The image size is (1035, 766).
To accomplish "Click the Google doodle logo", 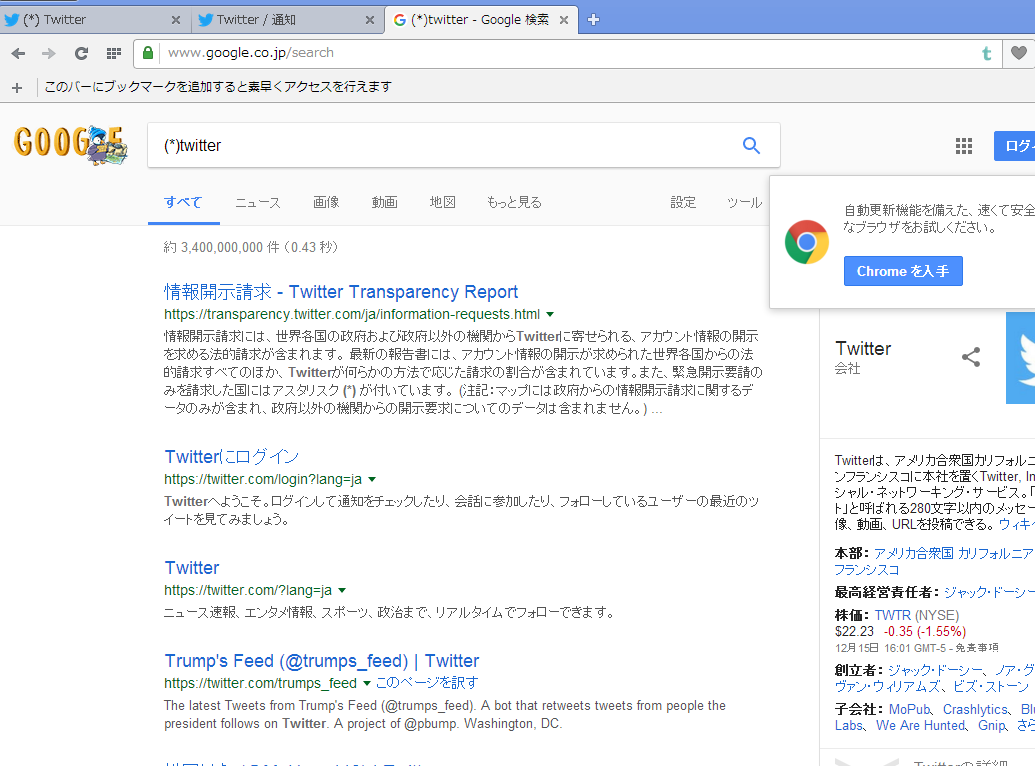I will [71, 145].
